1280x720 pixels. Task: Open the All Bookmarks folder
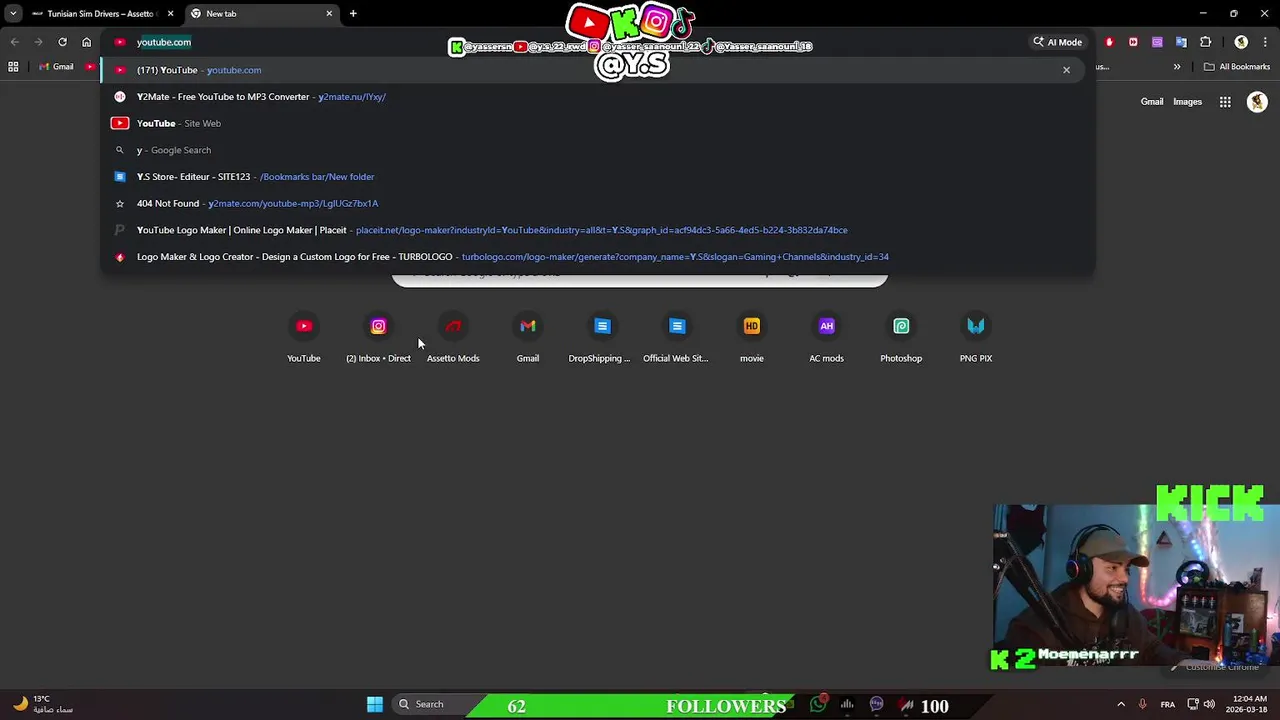[1237, 67]
